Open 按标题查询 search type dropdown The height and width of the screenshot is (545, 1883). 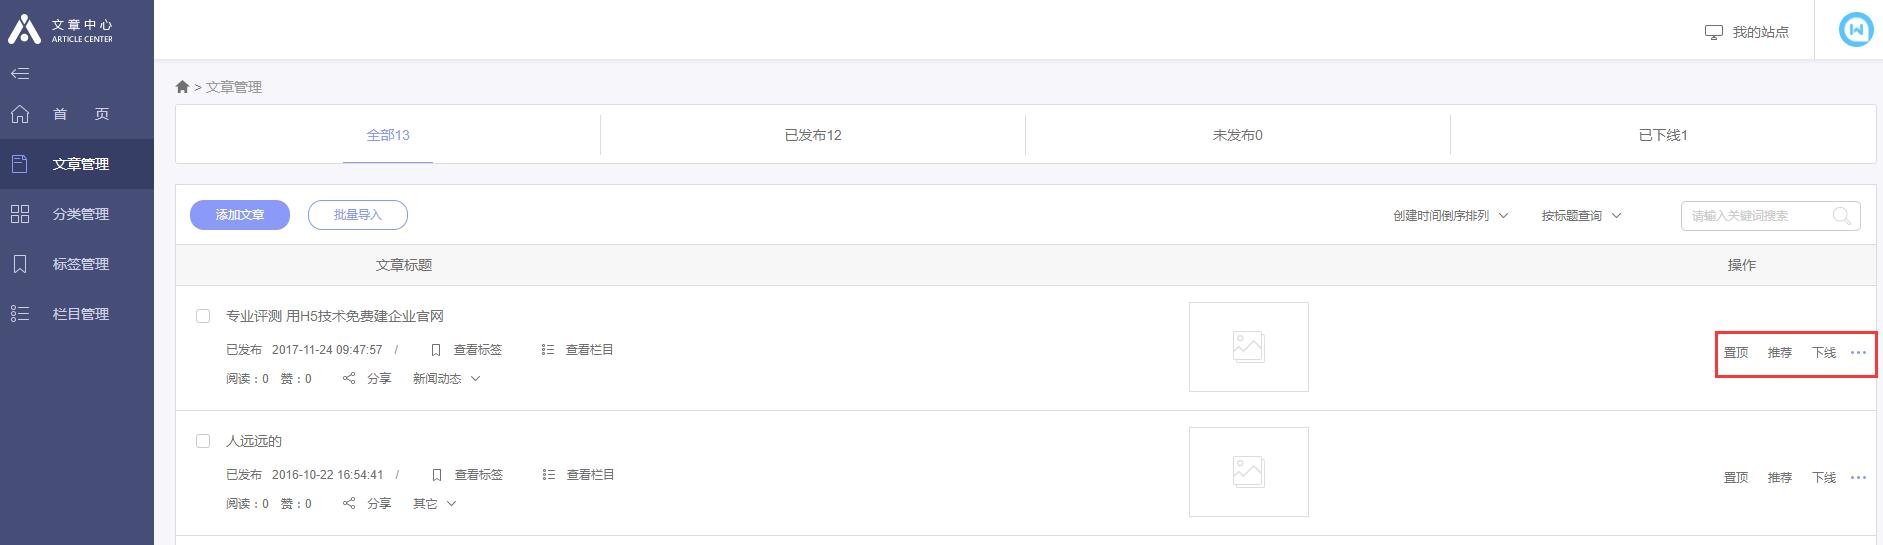click(x=1581, y=216)
